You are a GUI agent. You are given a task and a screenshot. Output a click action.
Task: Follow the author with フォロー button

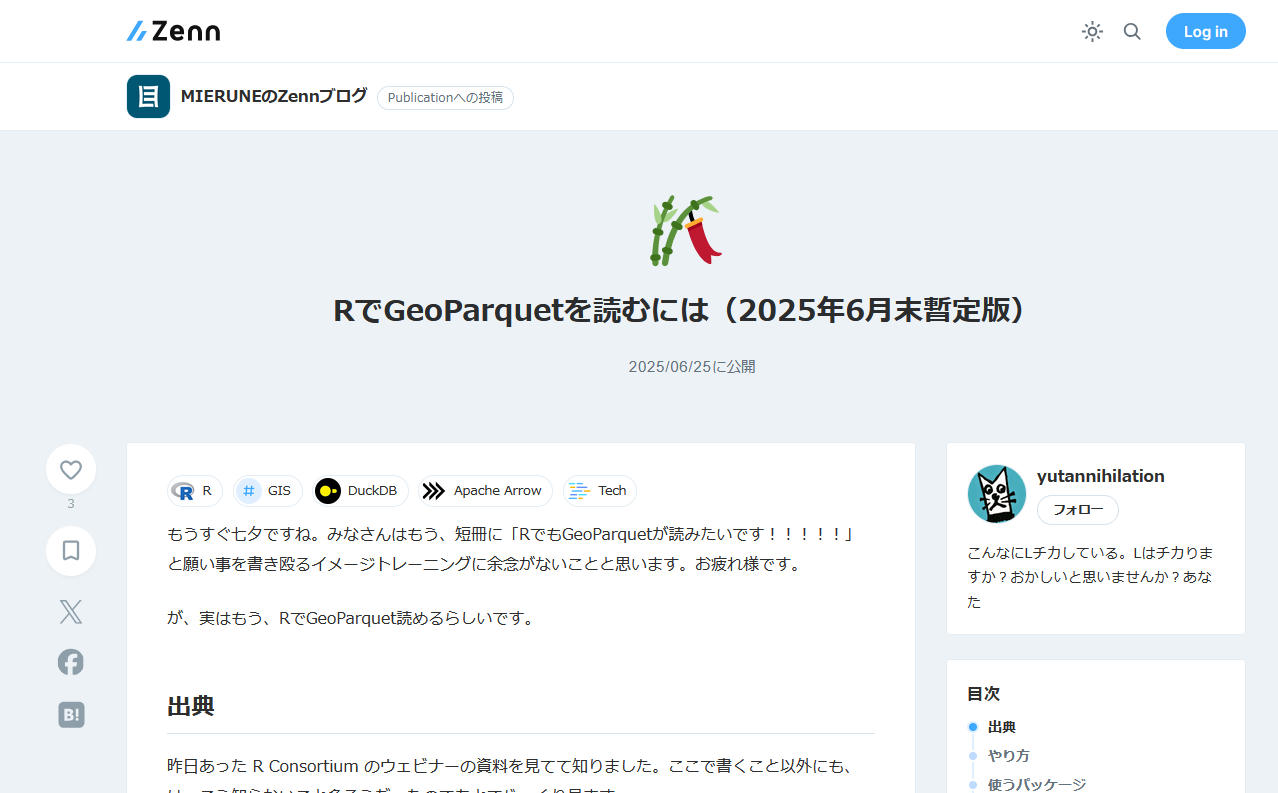(1077, 510)
